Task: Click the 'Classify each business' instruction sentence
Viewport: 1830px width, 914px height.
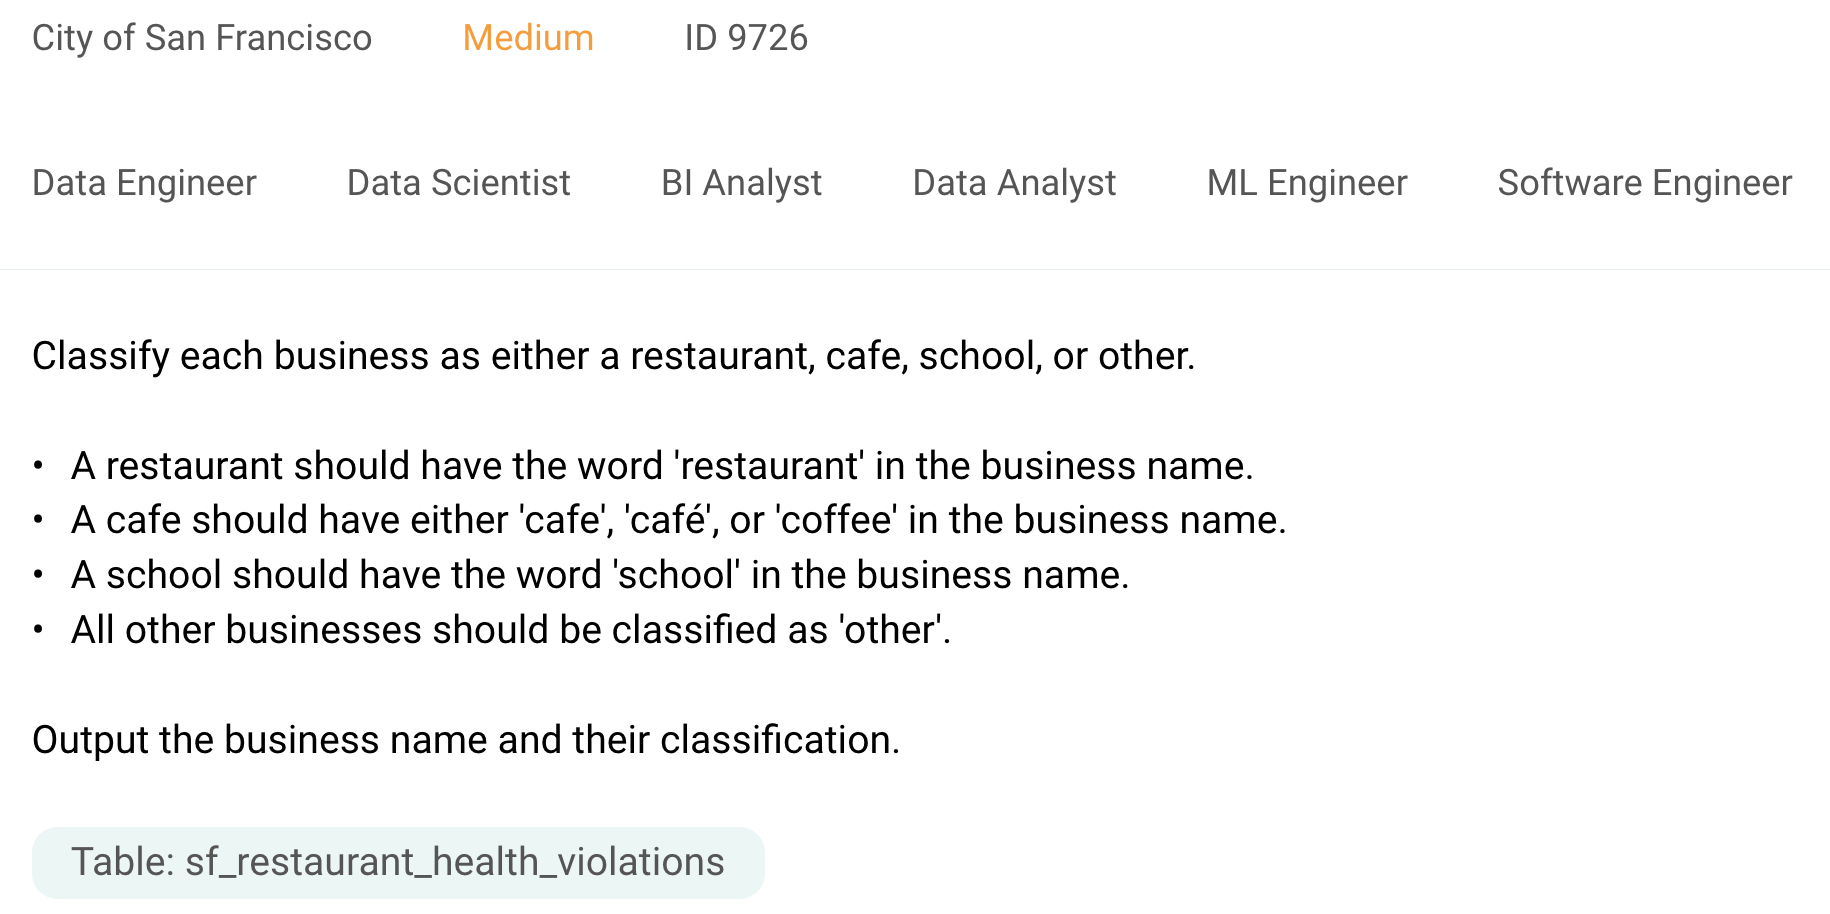Action: 613,356
